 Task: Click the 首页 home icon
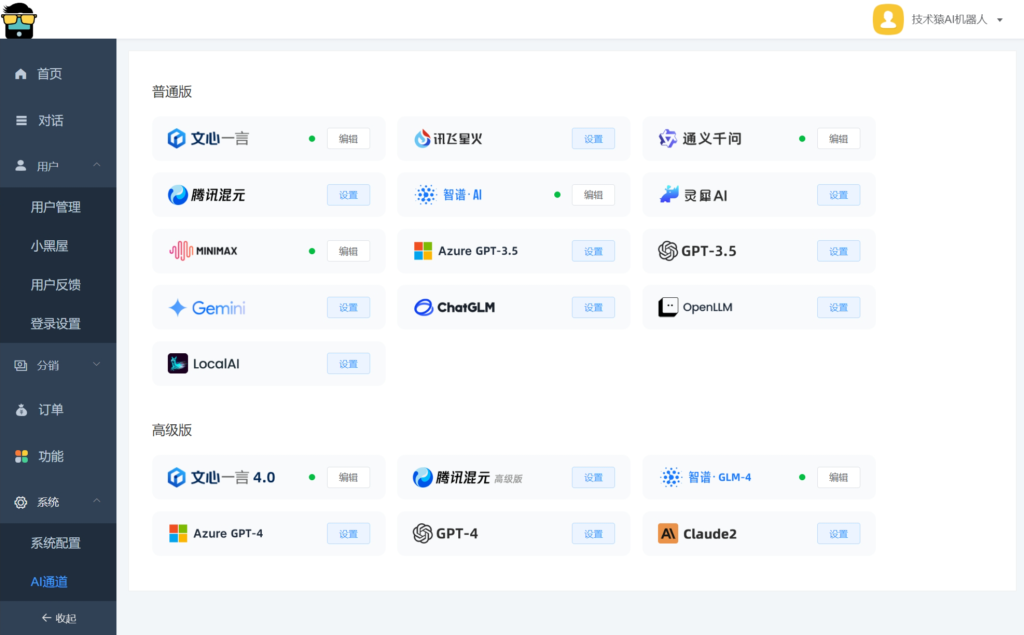click(x=21, y=74)
